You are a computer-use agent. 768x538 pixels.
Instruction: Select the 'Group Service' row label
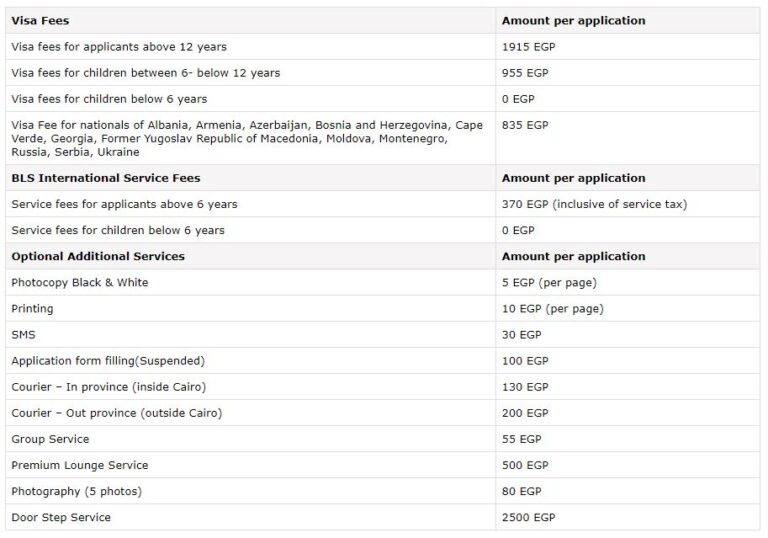point(50,439)
